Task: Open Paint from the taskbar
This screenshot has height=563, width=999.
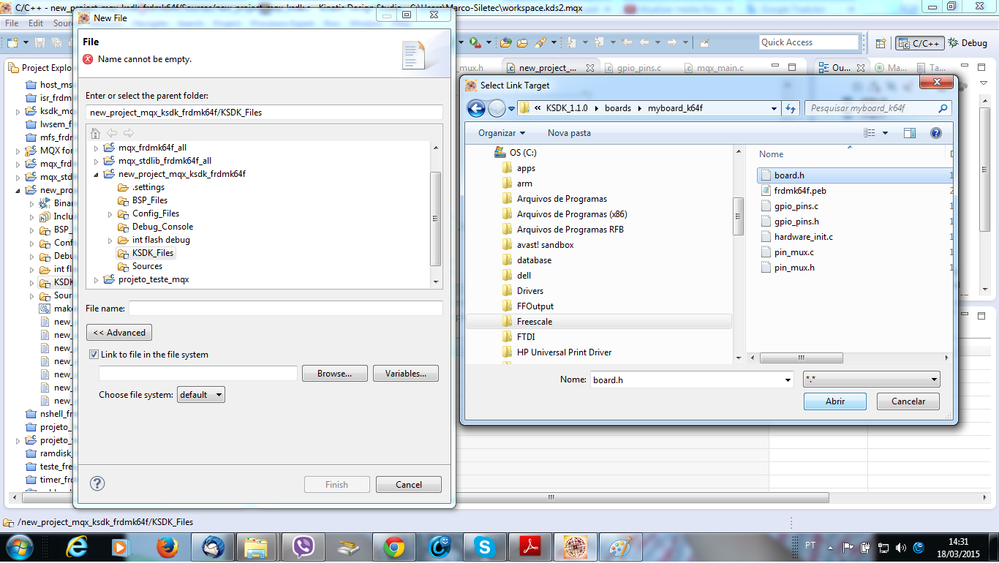Action: click(621, 547)
